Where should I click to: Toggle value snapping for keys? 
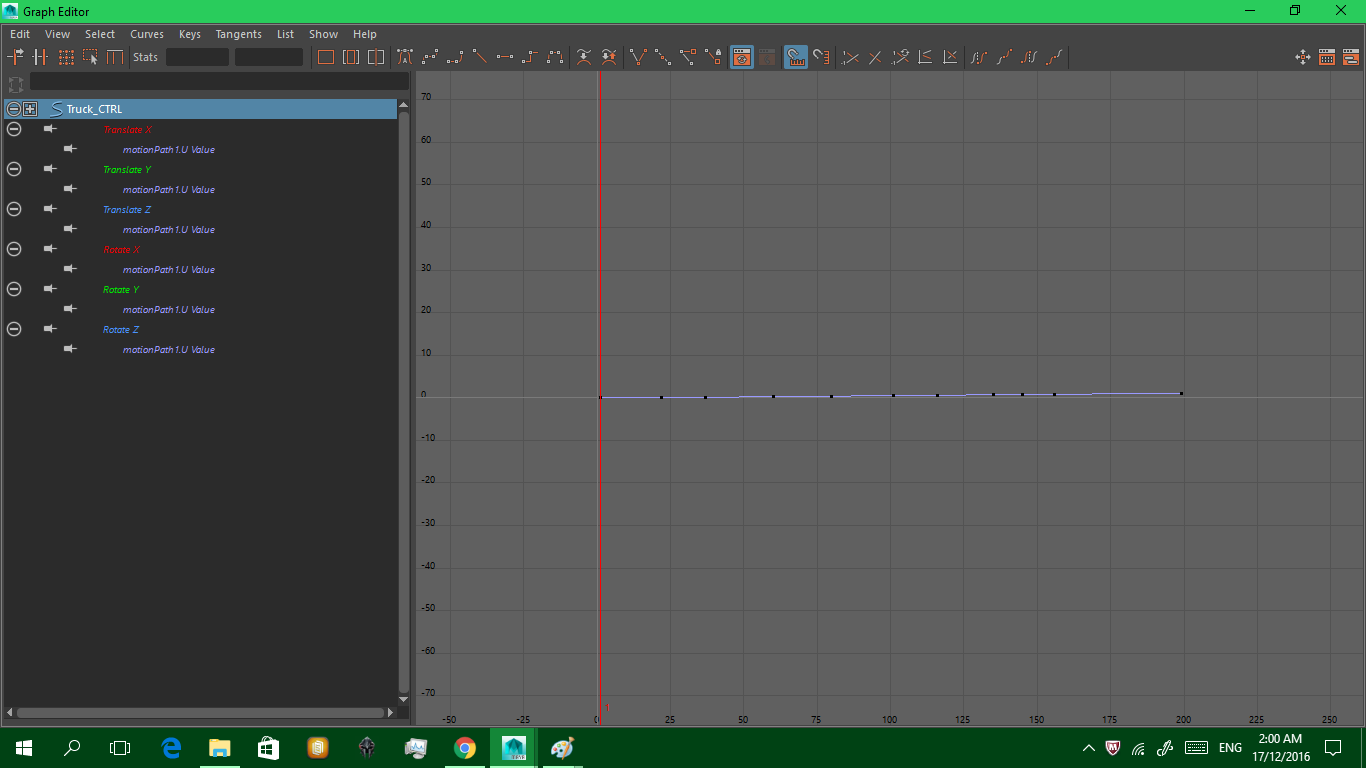820,57
